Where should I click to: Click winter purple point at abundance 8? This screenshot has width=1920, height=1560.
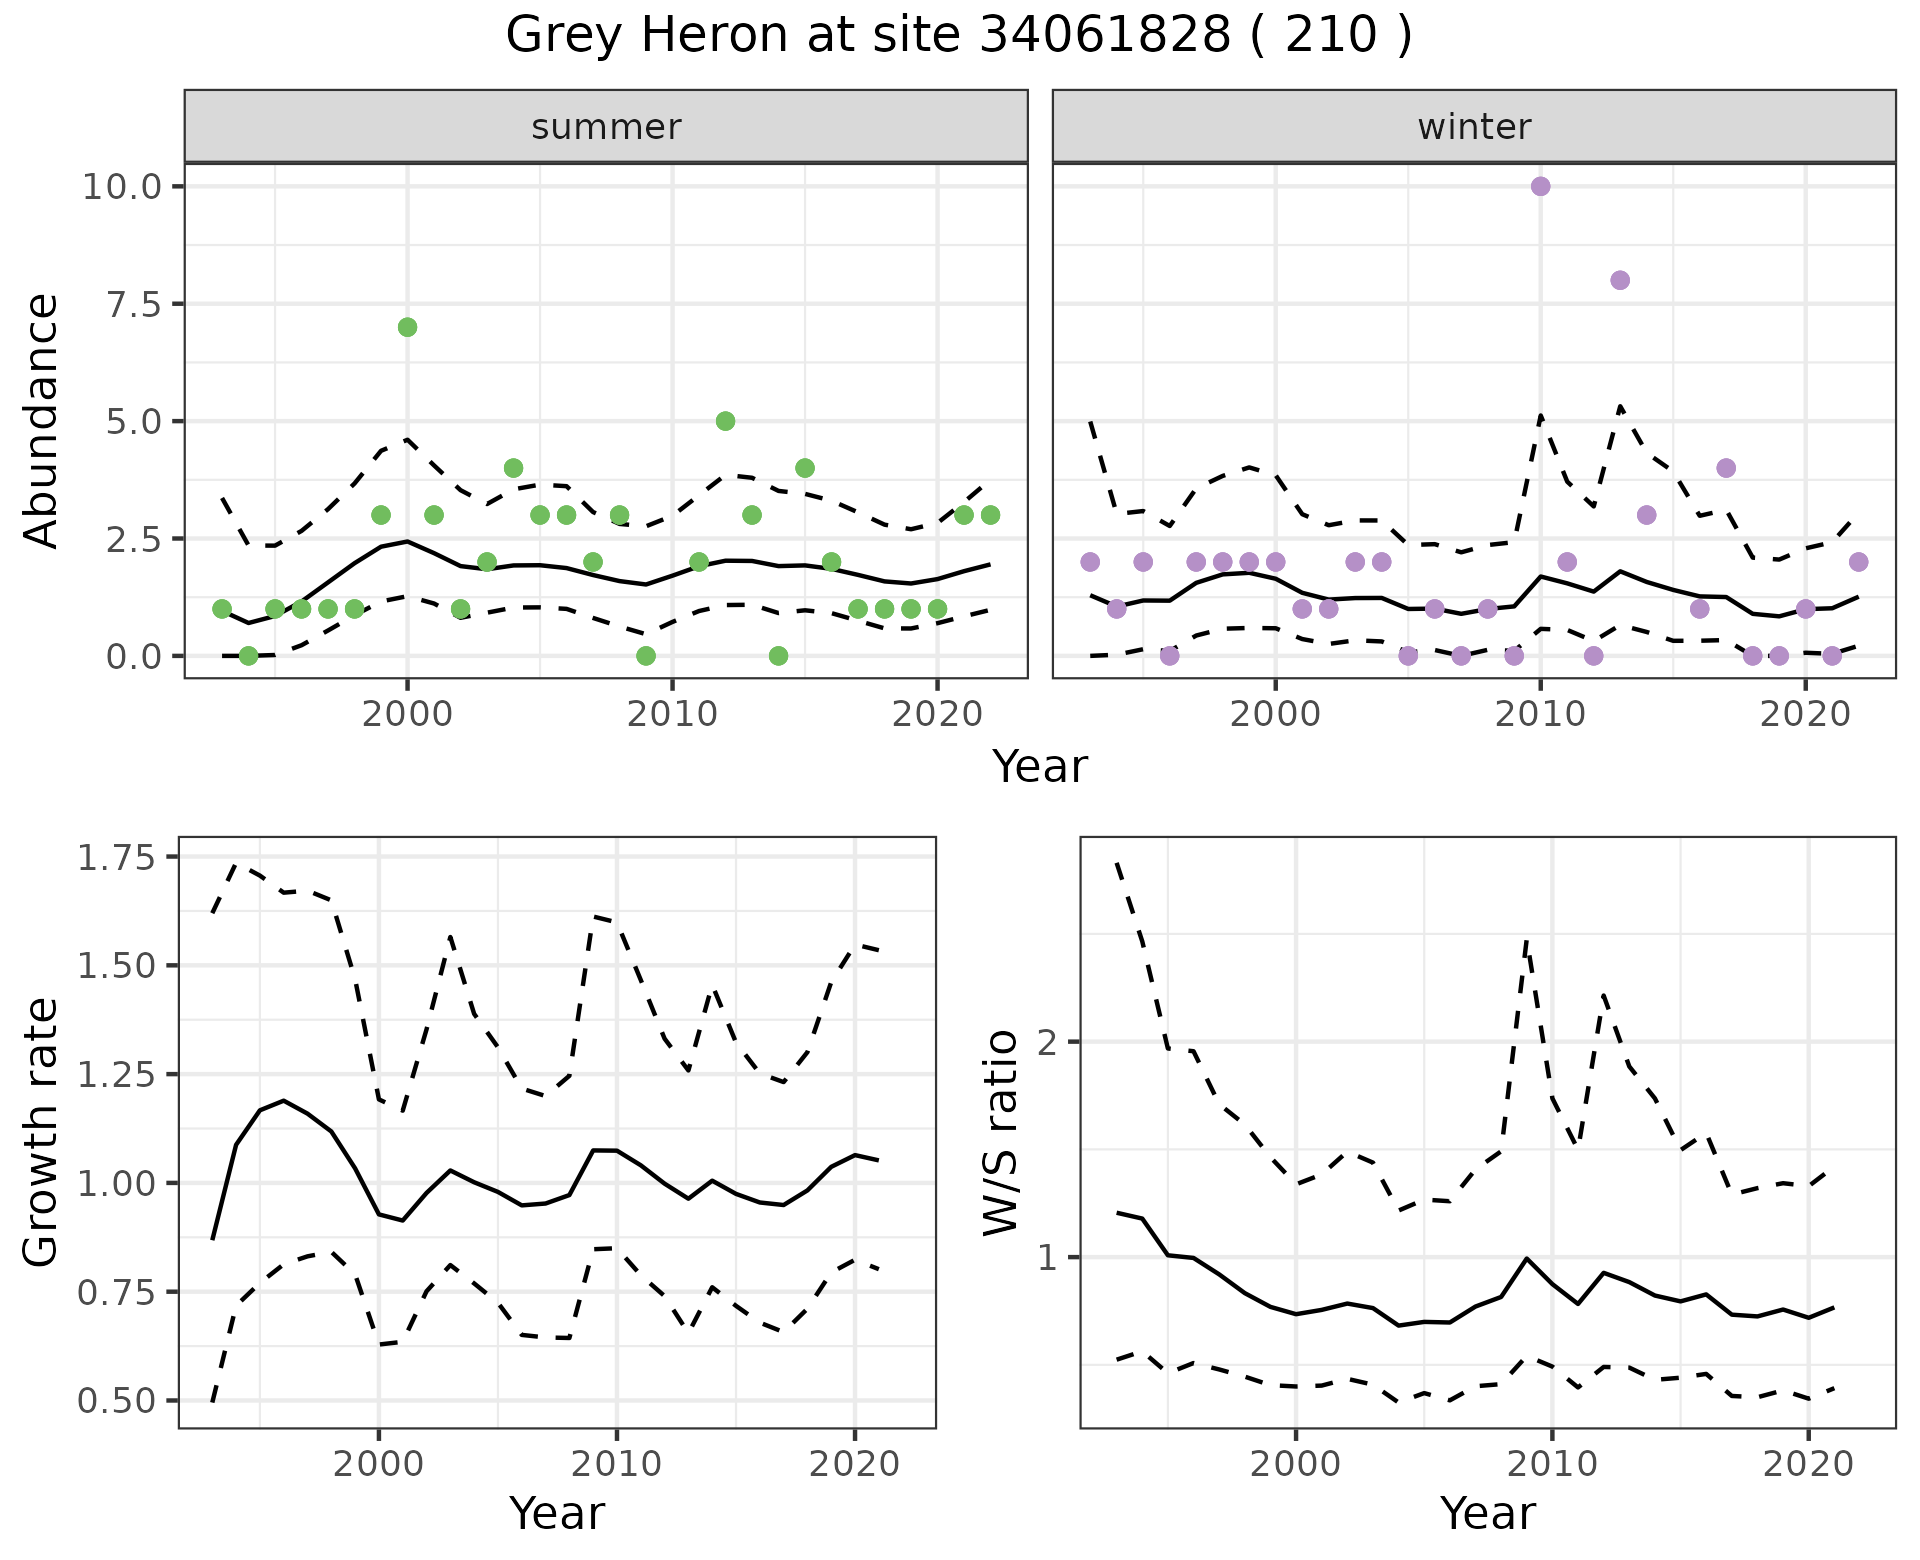1620,280
